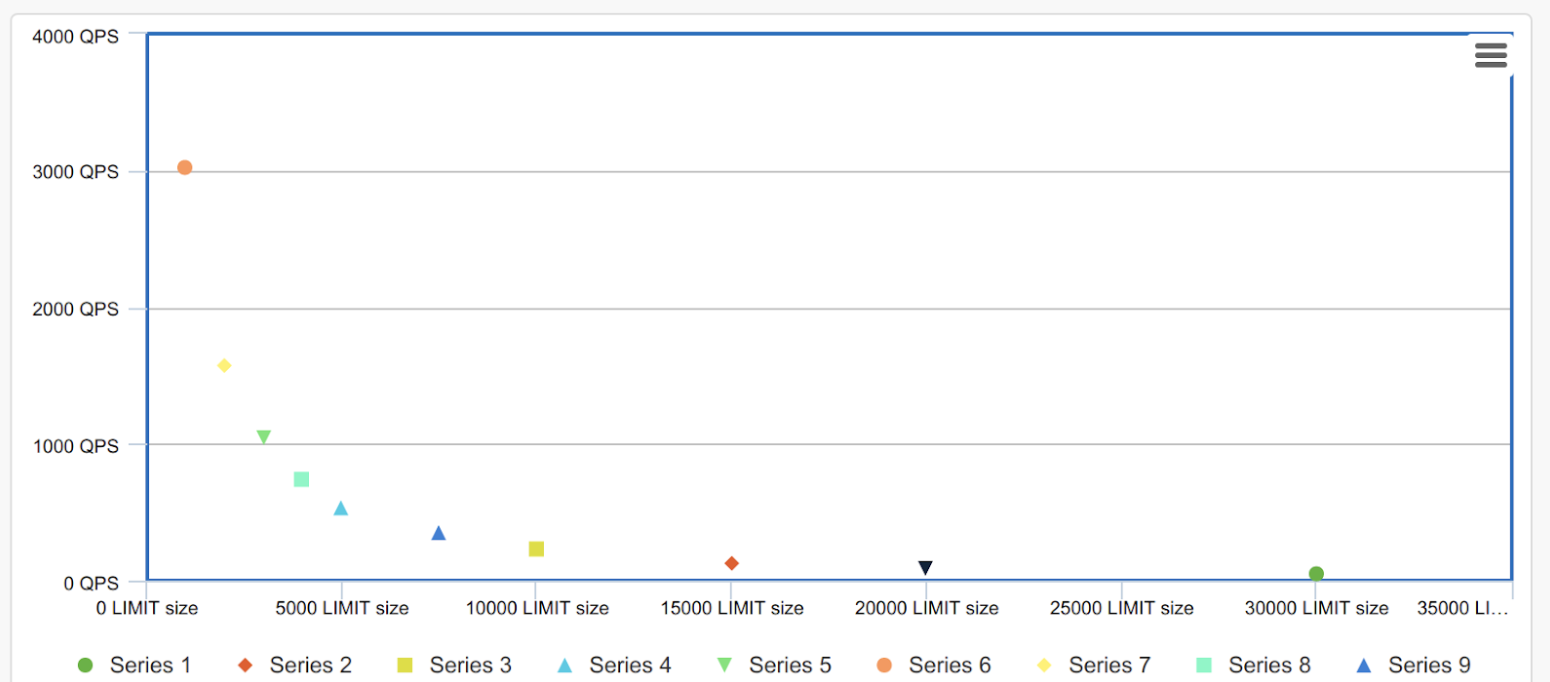This screenshot has height=682, width=1550.
Task: Click the dark blue triangle data point
Action: click(438, 533)
